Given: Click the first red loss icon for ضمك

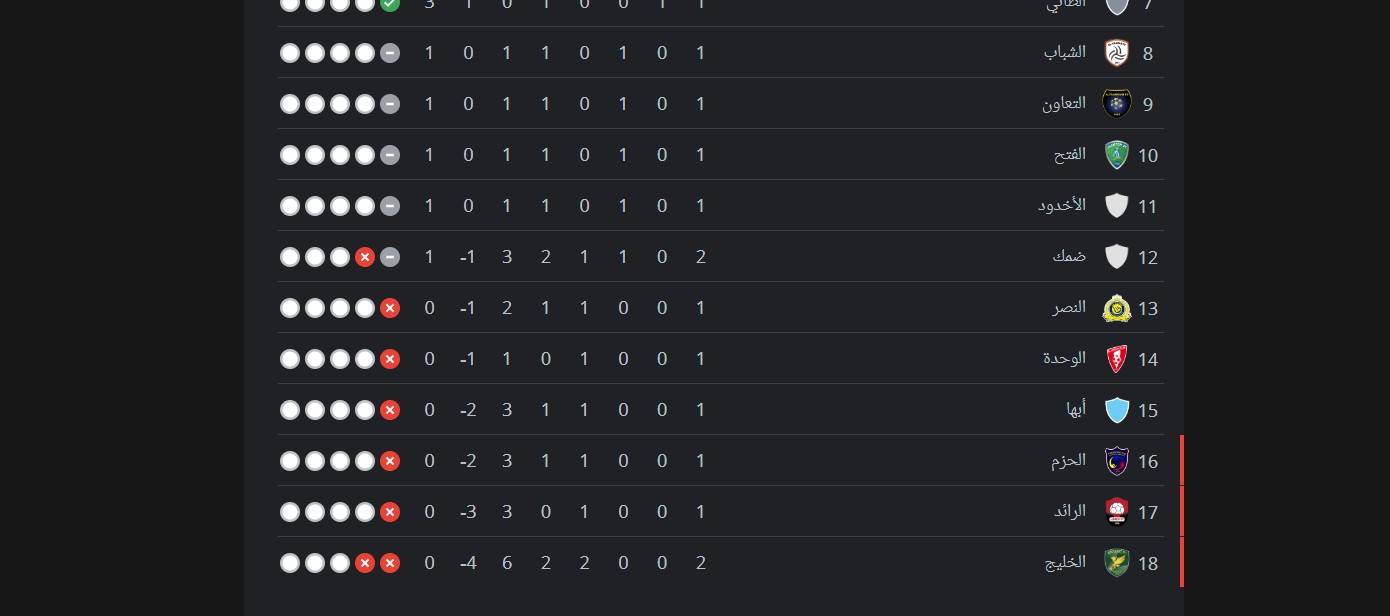Looking at the screenshot, I should pos(365,257).
